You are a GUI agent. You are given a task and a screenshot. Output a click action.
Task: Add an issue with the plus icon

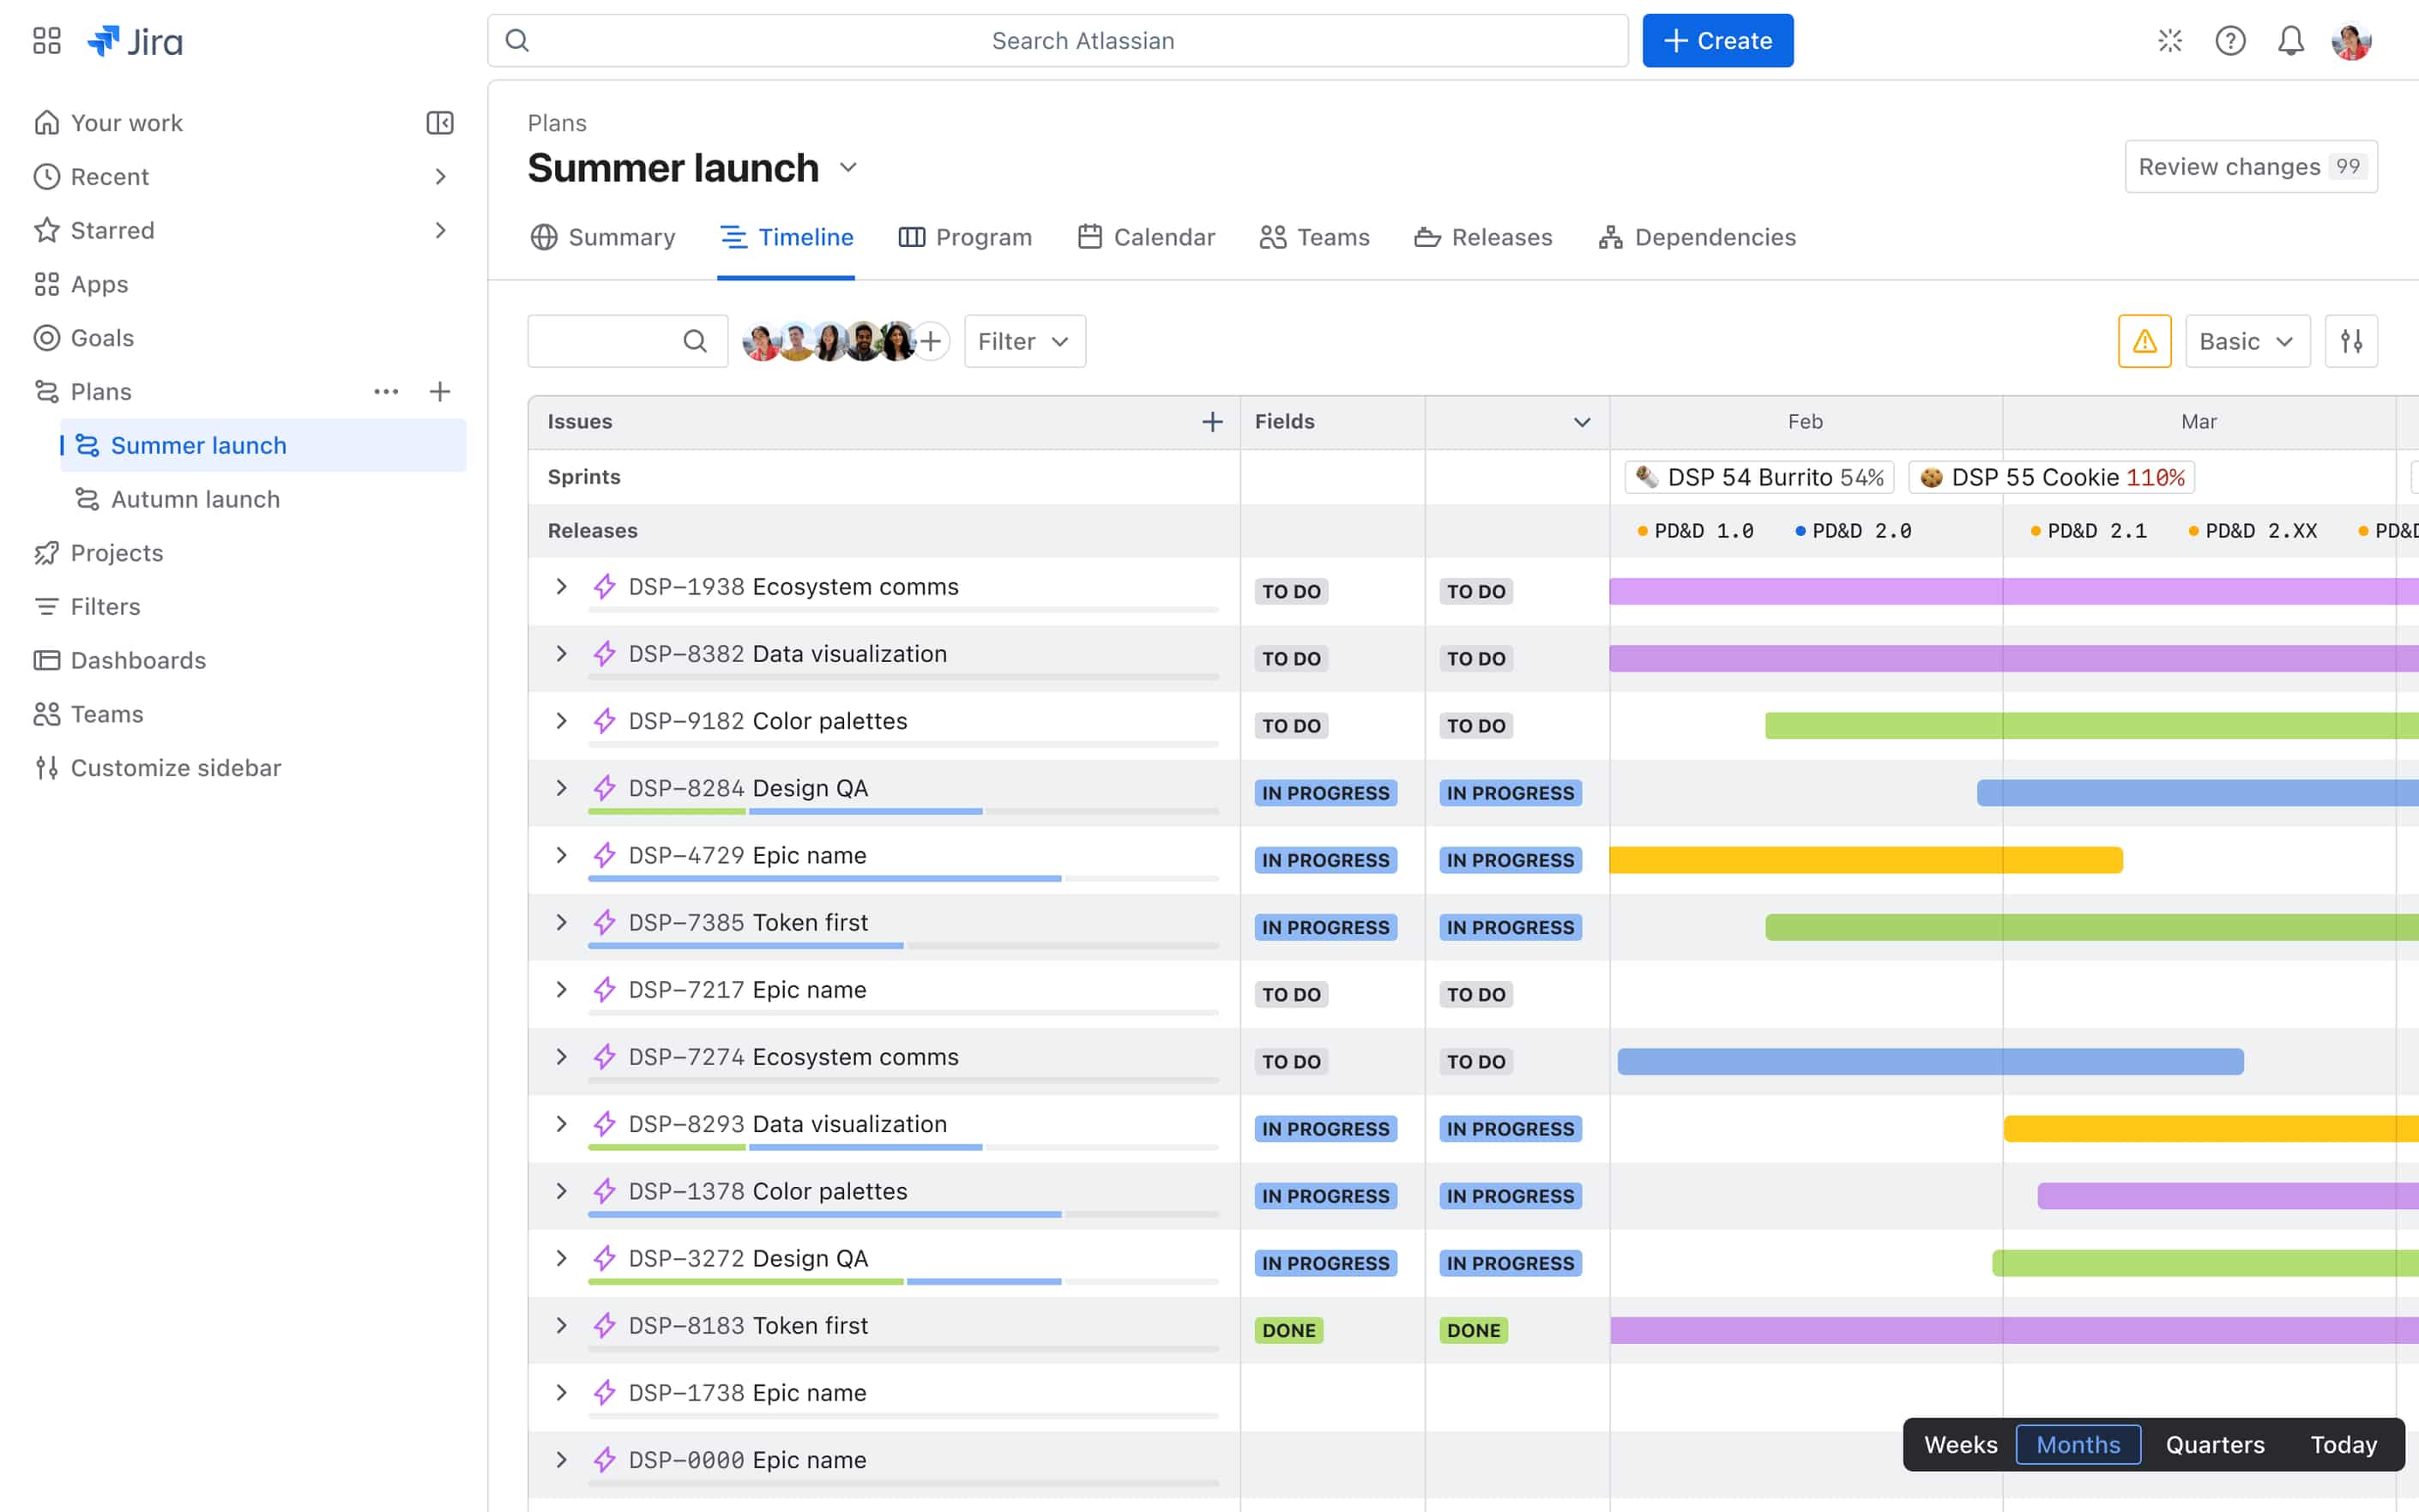pos(1212,421)
